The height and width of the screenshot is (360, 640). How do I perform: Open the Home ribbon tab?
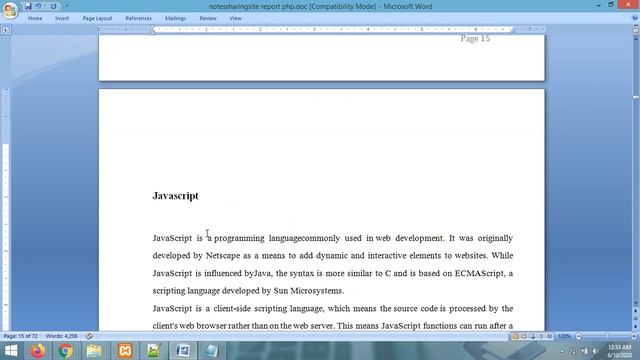coord(35,18)
